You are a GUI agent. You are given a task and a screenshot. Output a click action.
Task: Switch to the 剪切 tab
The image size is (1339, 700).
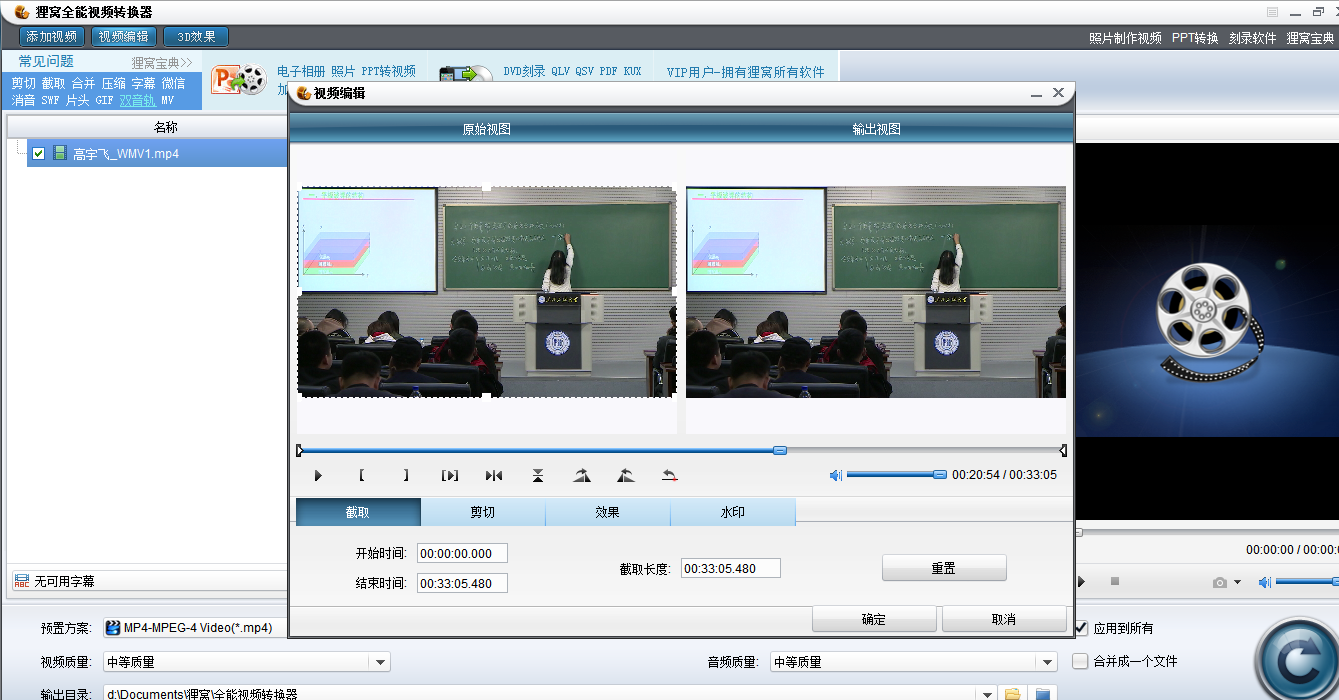point(483,512)
